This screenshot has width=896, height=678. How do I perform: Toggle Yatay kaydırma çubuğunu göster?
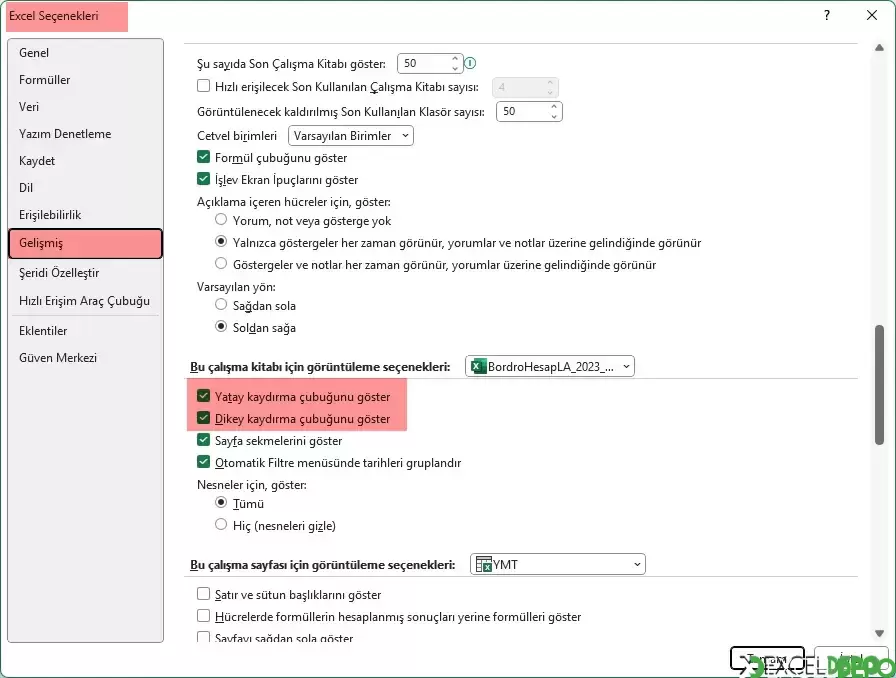pyautogui.click(x=203, y=396)
